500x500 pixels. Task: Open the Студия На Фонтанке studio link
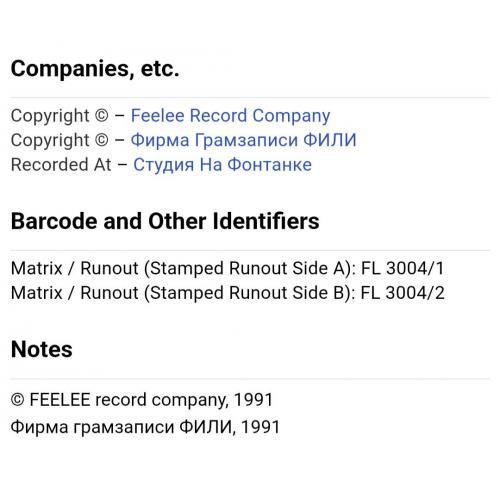(222, 165)
